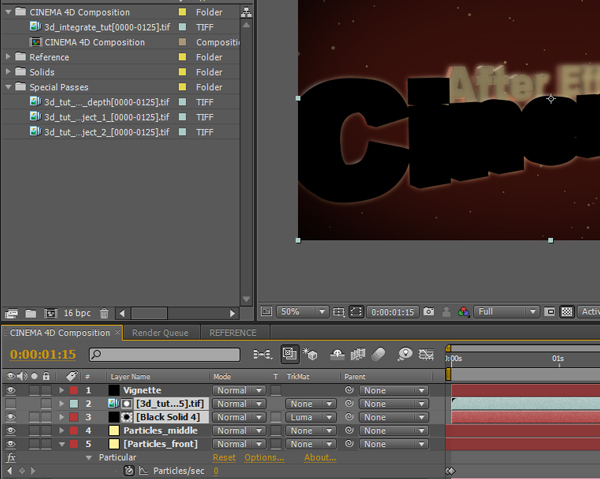
Task: Click the red label color swatch on Vignette
Action: pyautogui.click(x=74, y=390)
